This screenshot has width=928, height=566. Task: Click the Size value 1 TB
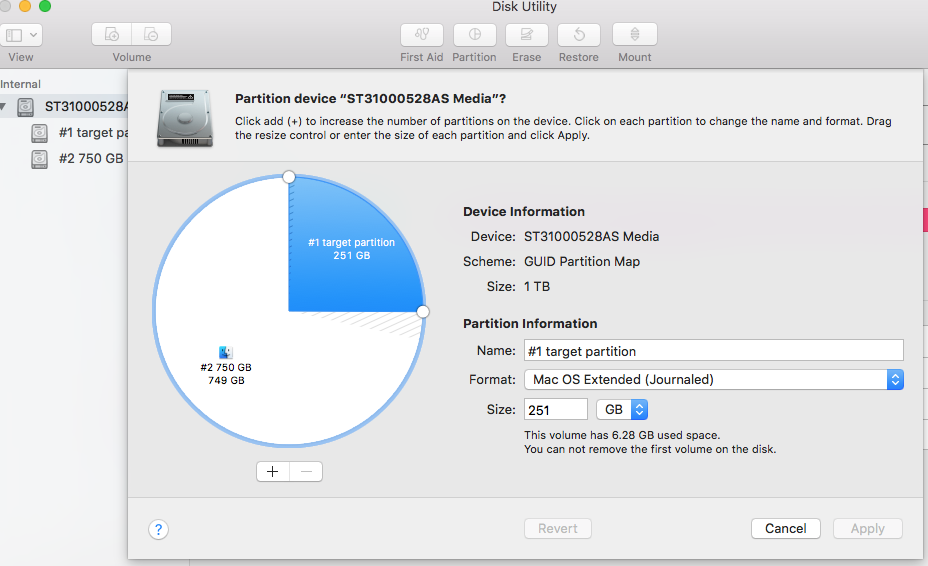tap(537, 287)
